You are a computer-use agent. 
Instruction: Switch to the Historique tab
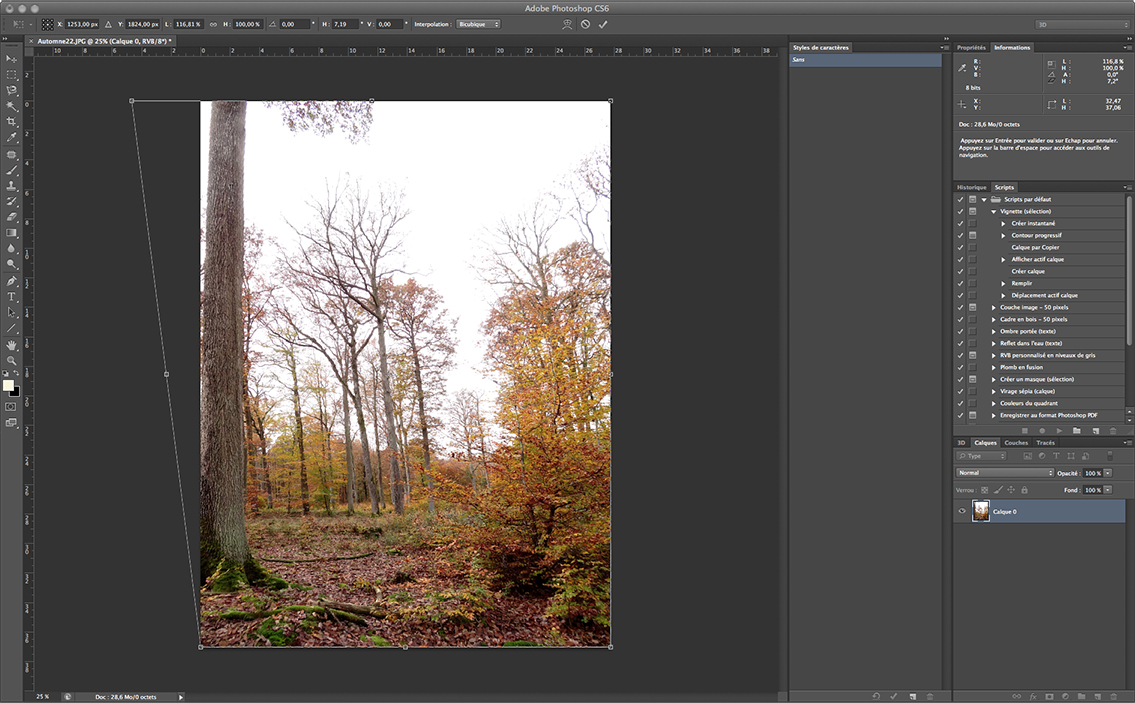click(x=971, y=187)
